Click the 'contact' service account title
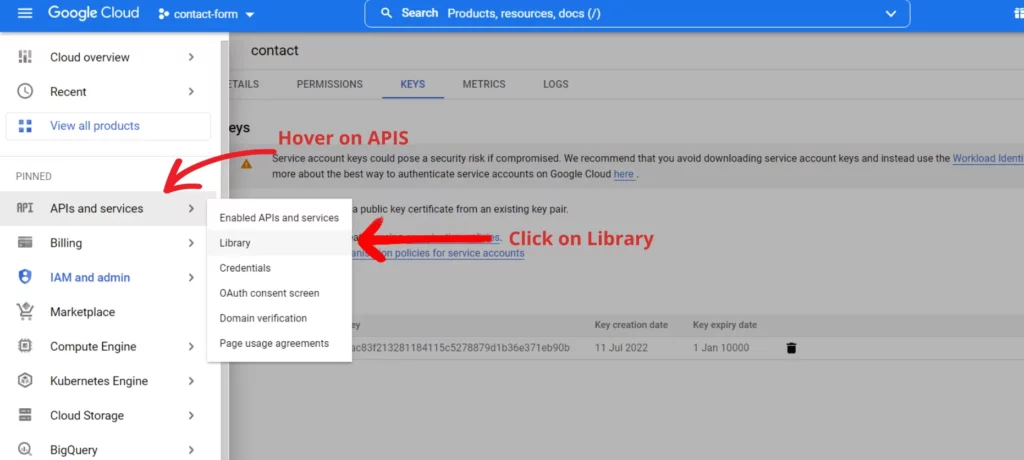Screen dimensions: 1024x460 coord(275,50)
